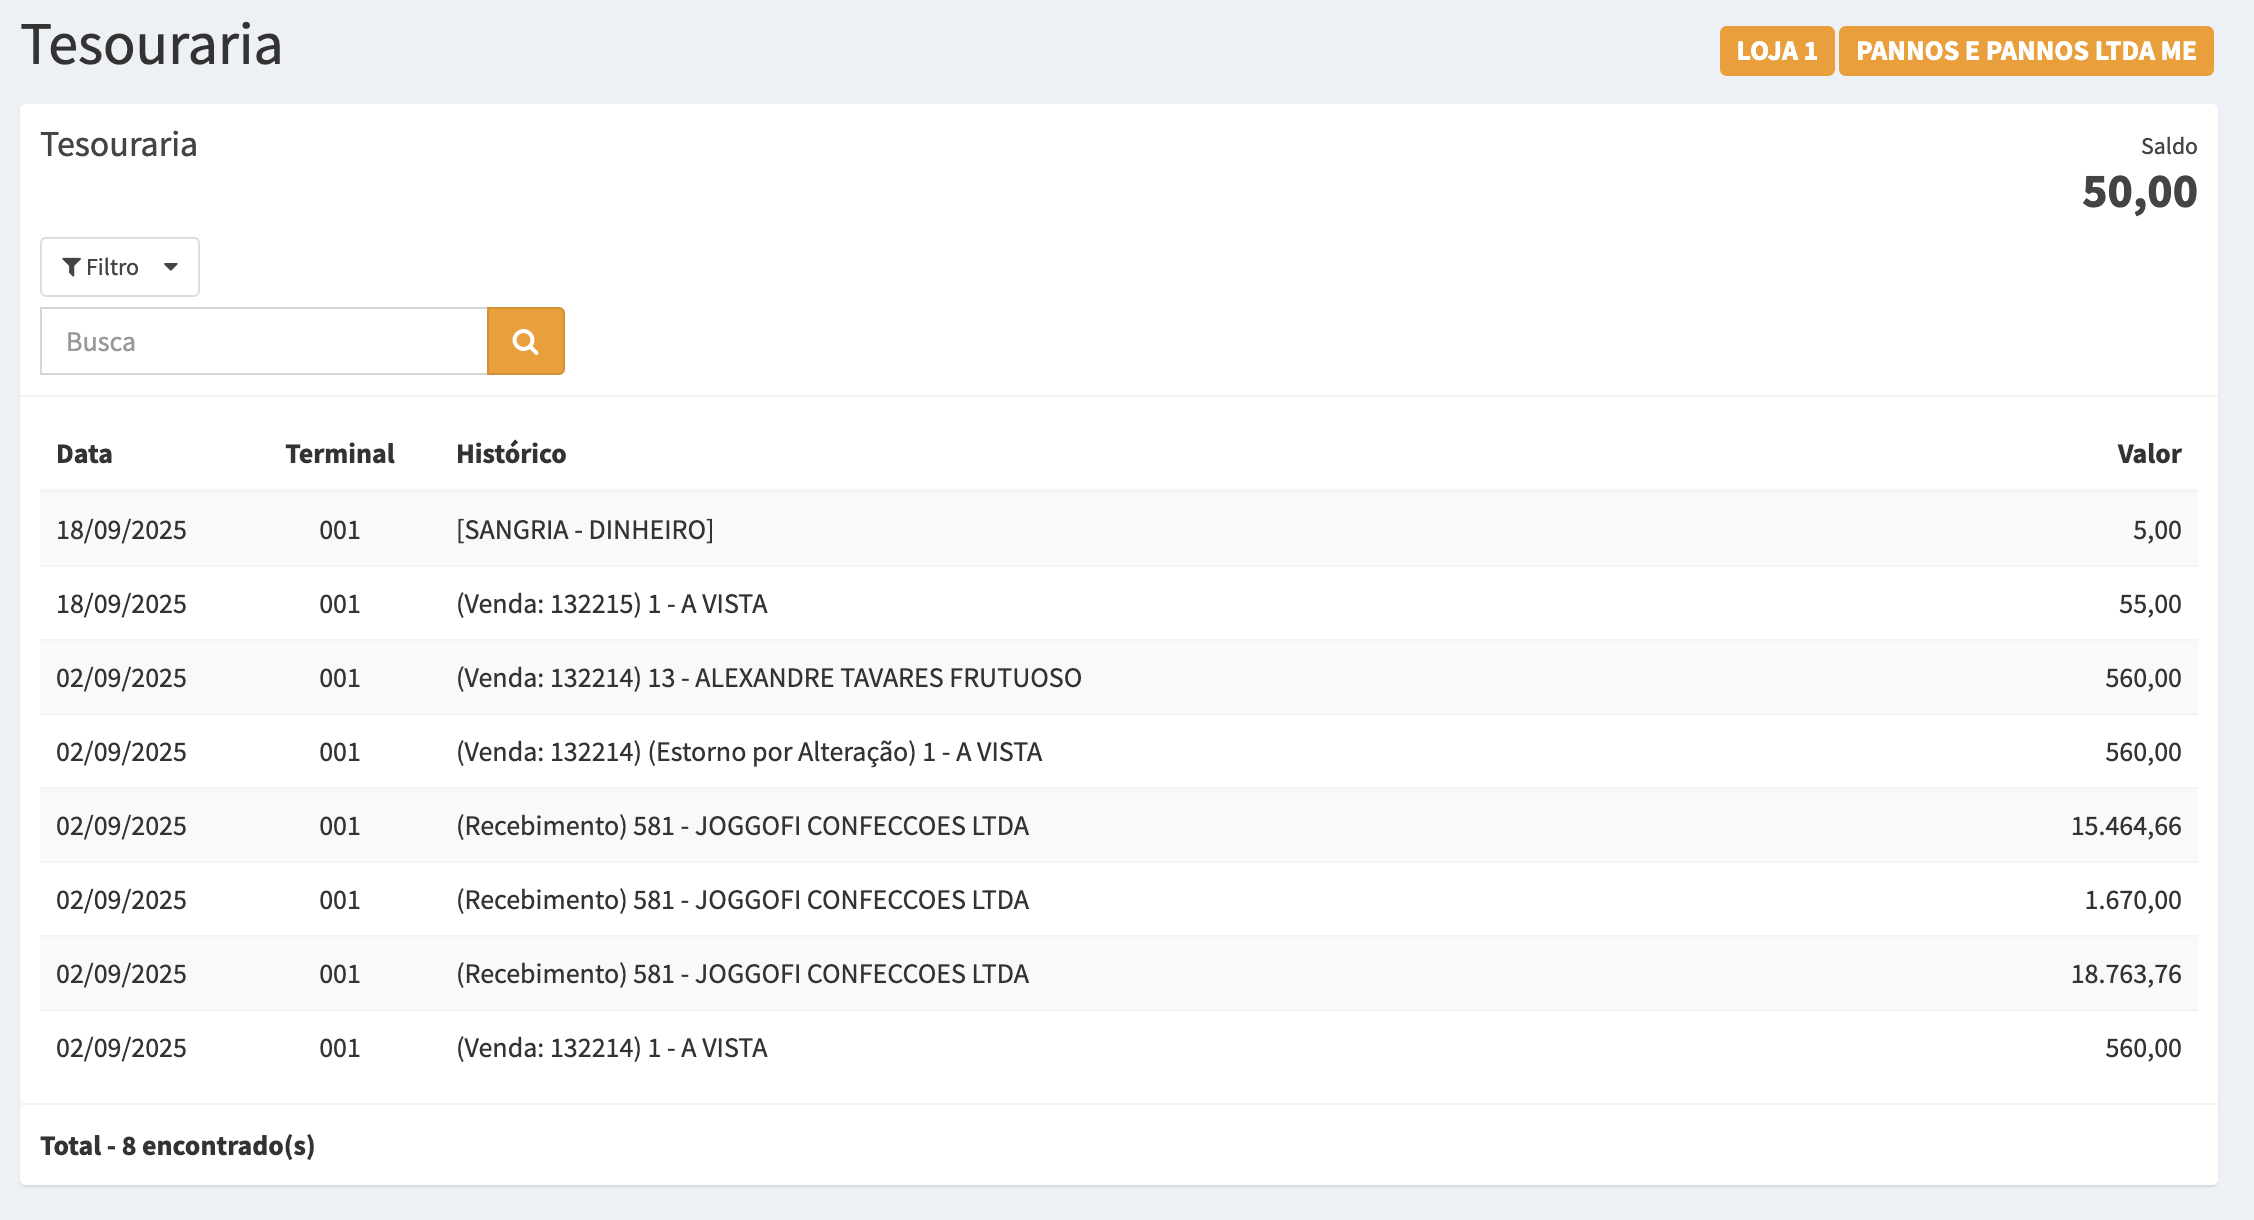The image size is (2254, 1220).
Task: Select the Estorno por Alteração row
Action: coord(748,752)
